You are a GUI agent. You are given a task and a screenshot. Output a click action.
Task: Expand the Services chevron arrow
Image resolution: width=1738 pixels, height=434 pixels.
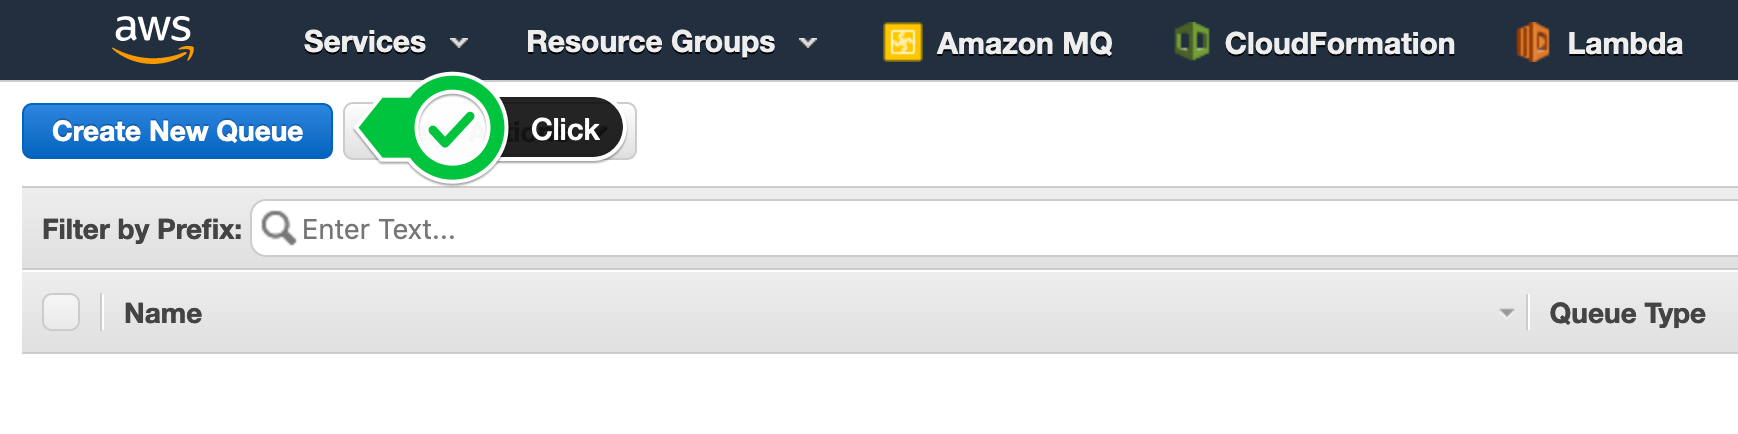click(x=459, y=43)
